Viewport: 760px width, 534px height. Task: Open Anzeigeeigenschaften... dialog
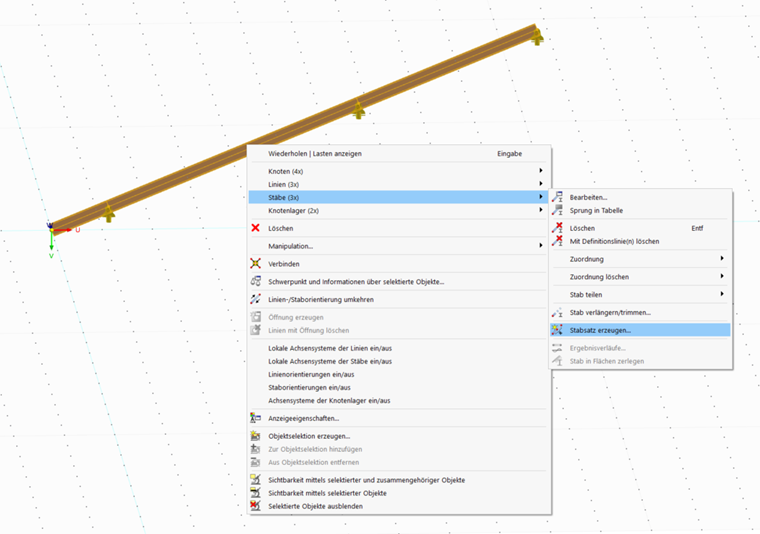tap(399, 418)
